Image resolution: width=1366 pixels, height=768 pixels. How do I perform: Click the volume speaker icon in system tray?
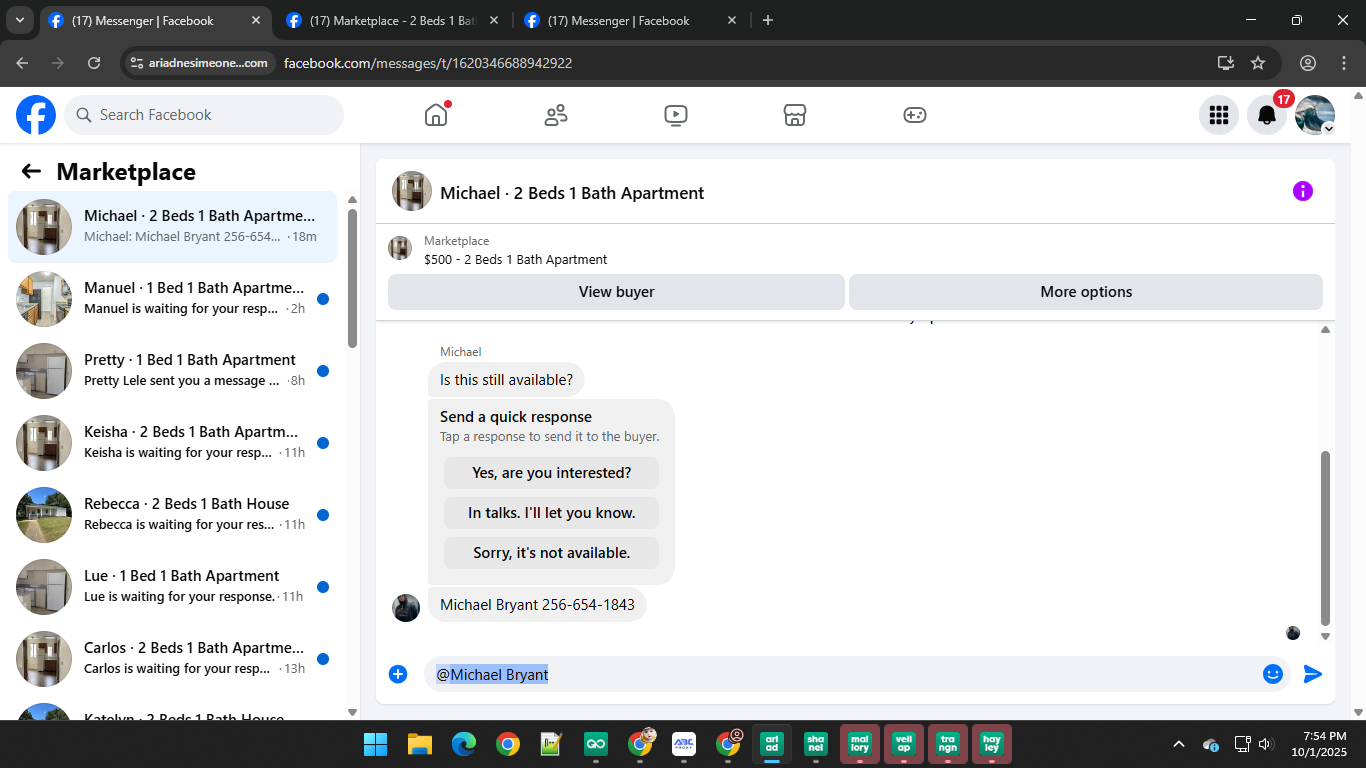coord(1265,744)
